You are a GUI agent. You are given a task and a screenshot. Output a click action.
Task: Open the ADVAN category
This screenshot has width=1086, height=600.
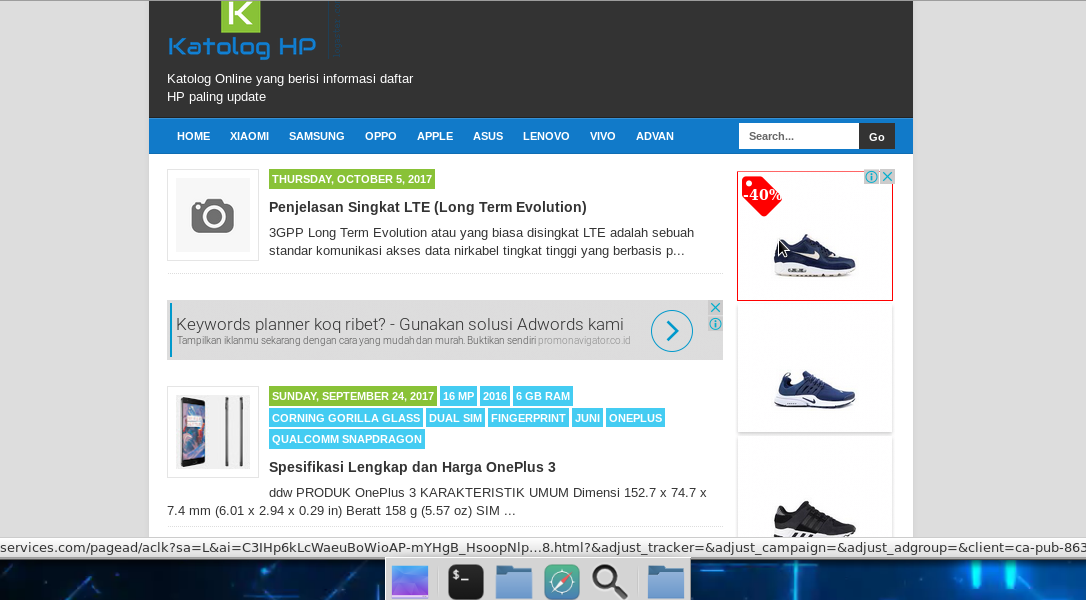(x=655, y=136)
